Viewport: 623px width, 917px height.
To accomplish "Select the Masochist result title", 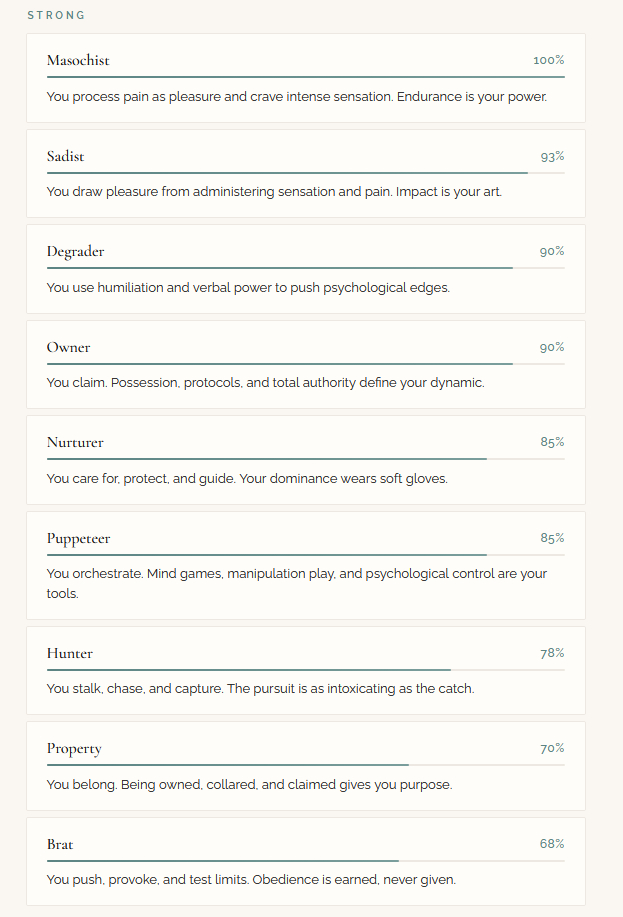I will (78, 61).
